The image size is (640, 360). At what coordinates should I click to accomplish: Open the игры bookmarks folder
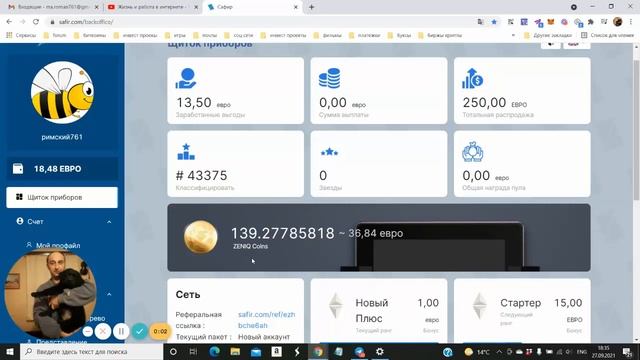point(176,36)
